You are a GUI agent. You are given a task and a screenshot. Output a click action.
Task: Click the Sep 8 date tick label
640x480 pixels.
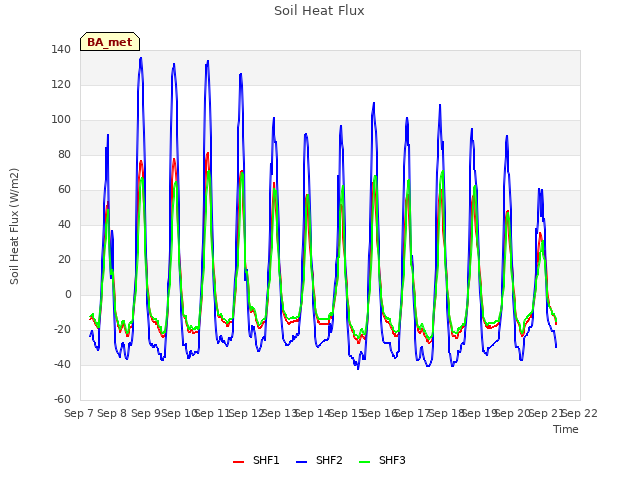[112, 413]
